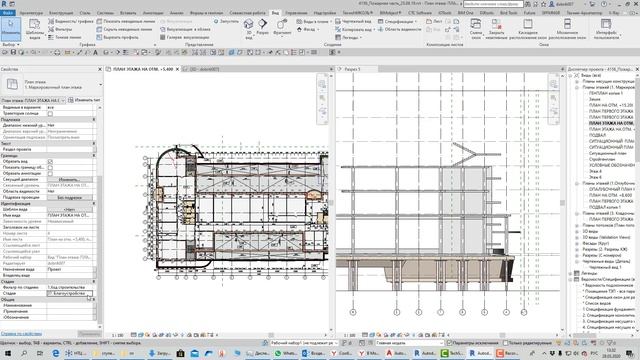Screen dimensions: 640x360
Task: Open the view instance dropdown (План этажа)
Action: point(33,100)
